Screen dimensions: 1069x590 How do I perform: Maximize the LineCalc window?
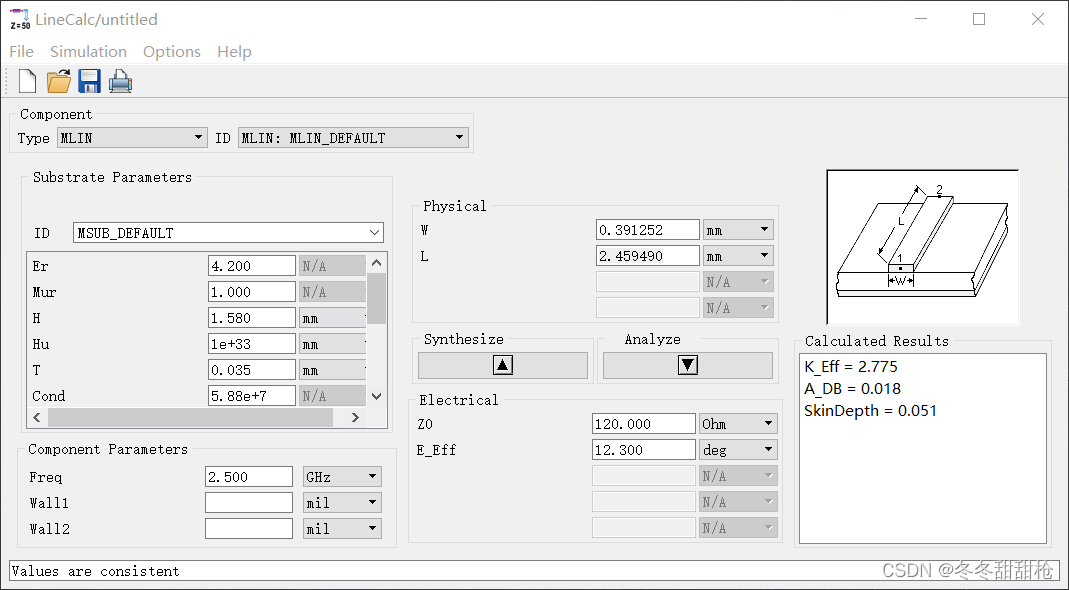(x=979, y=19)
